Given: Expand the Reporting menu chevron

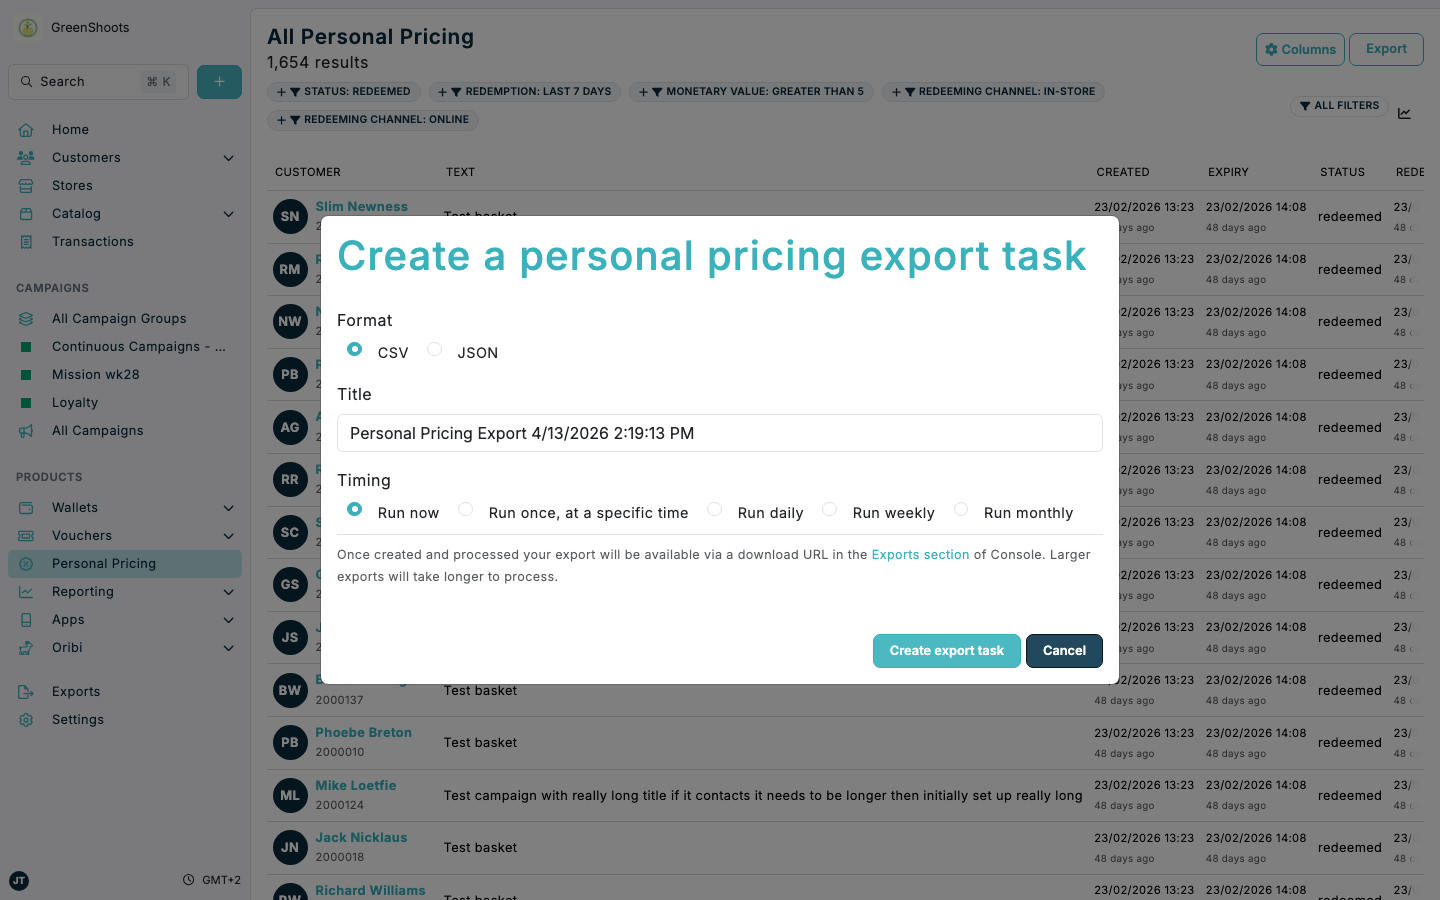Looking at the screenshot, I should pos(228,591).
